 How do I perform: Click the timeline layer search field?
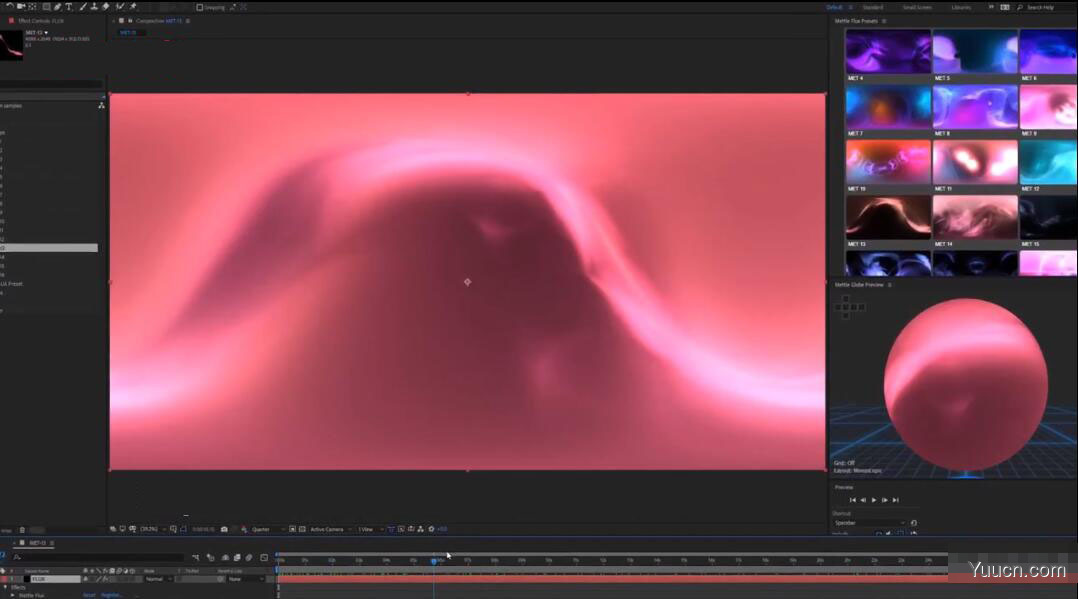(x=96, y=557)
